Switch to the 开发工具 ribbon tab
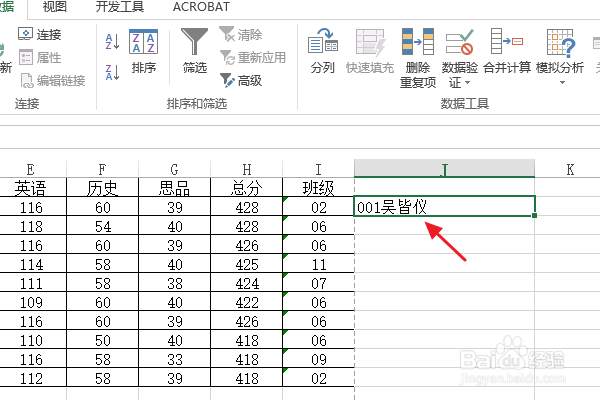 120,7
